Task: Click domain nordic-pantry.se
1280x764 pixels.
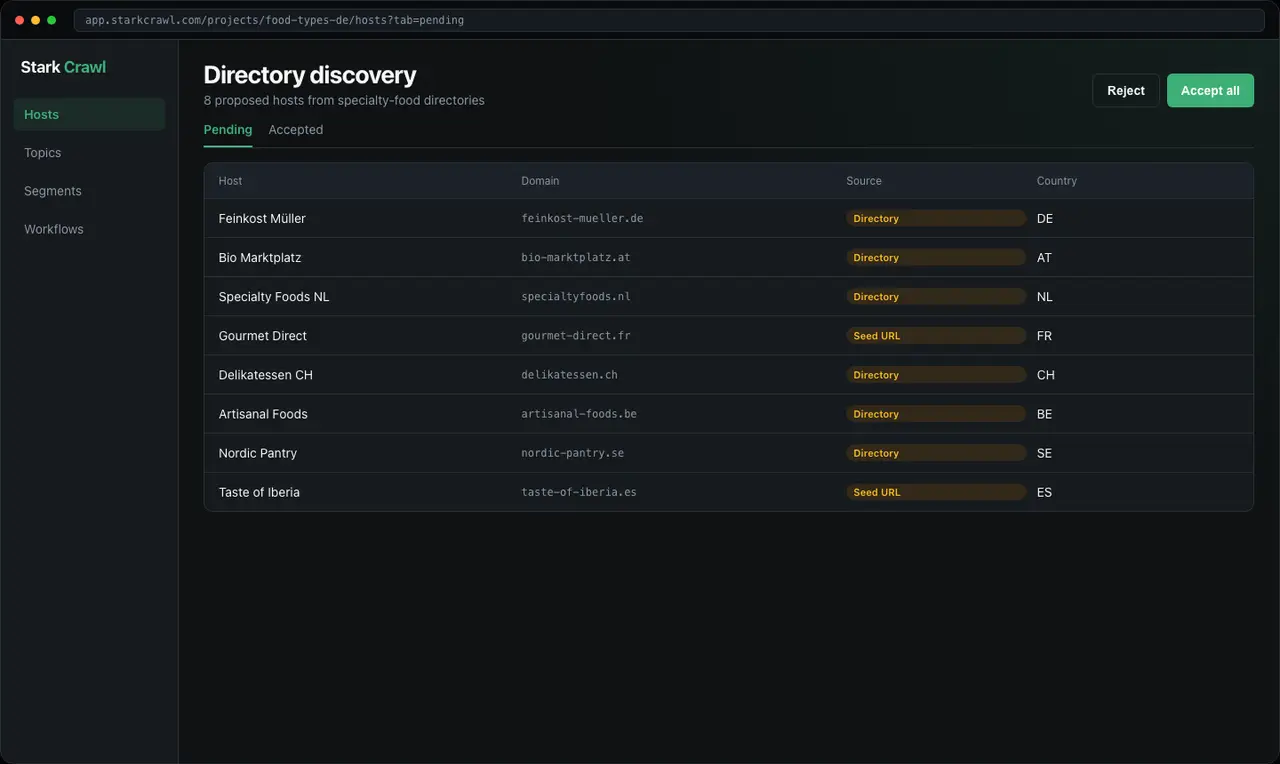Action: pyautogui.click(x=573, y=452)
